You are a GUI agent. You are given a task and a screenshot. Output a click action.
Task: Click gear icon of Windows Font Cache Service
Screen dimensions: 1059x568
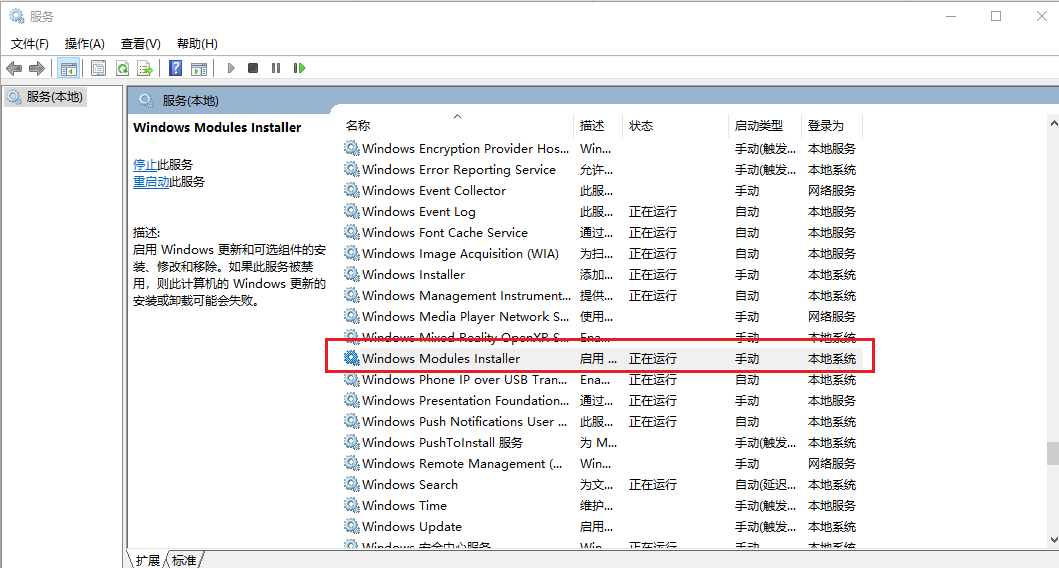pyautogui.click(x=352, y=232)
